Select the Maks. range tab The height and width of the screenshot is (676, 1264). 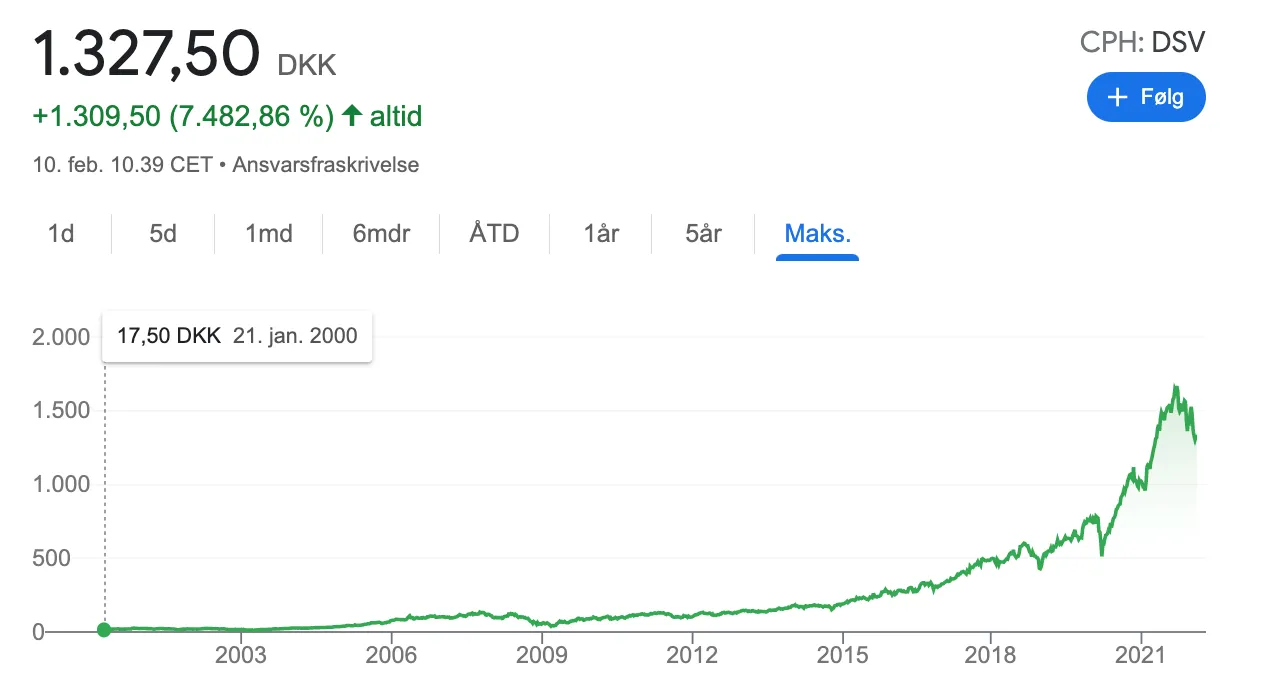point(817,234)
